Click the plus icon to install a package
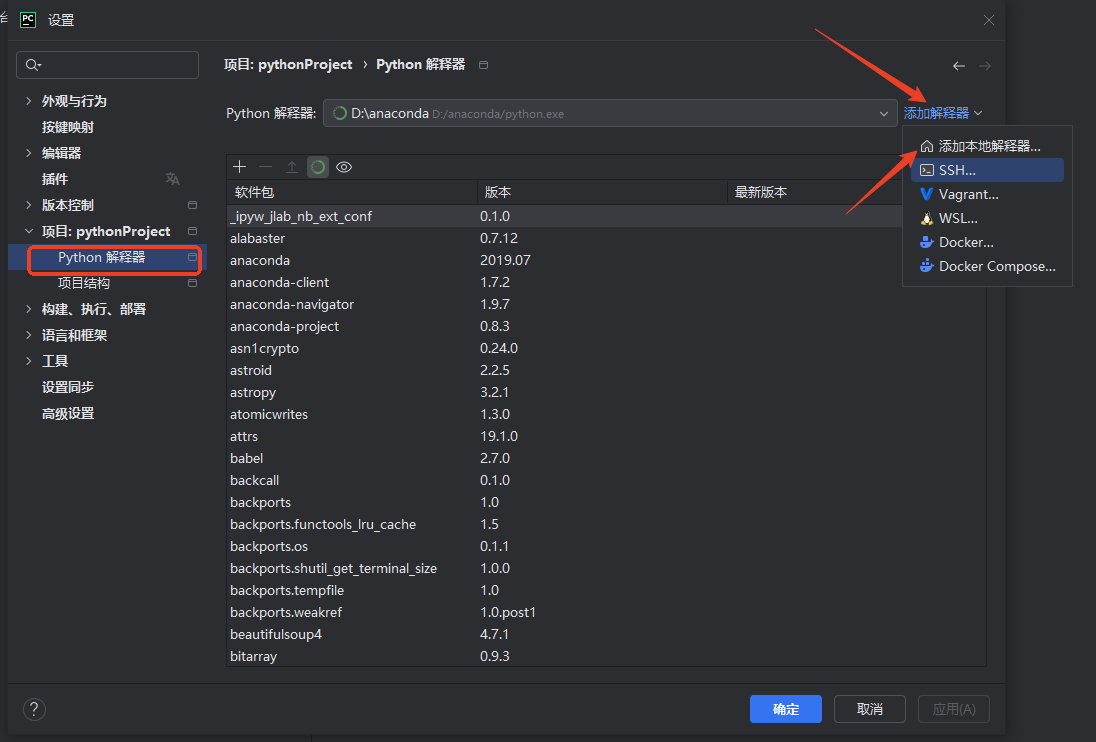This screenshot has height=742, width=1096. [x=240, y=167]
